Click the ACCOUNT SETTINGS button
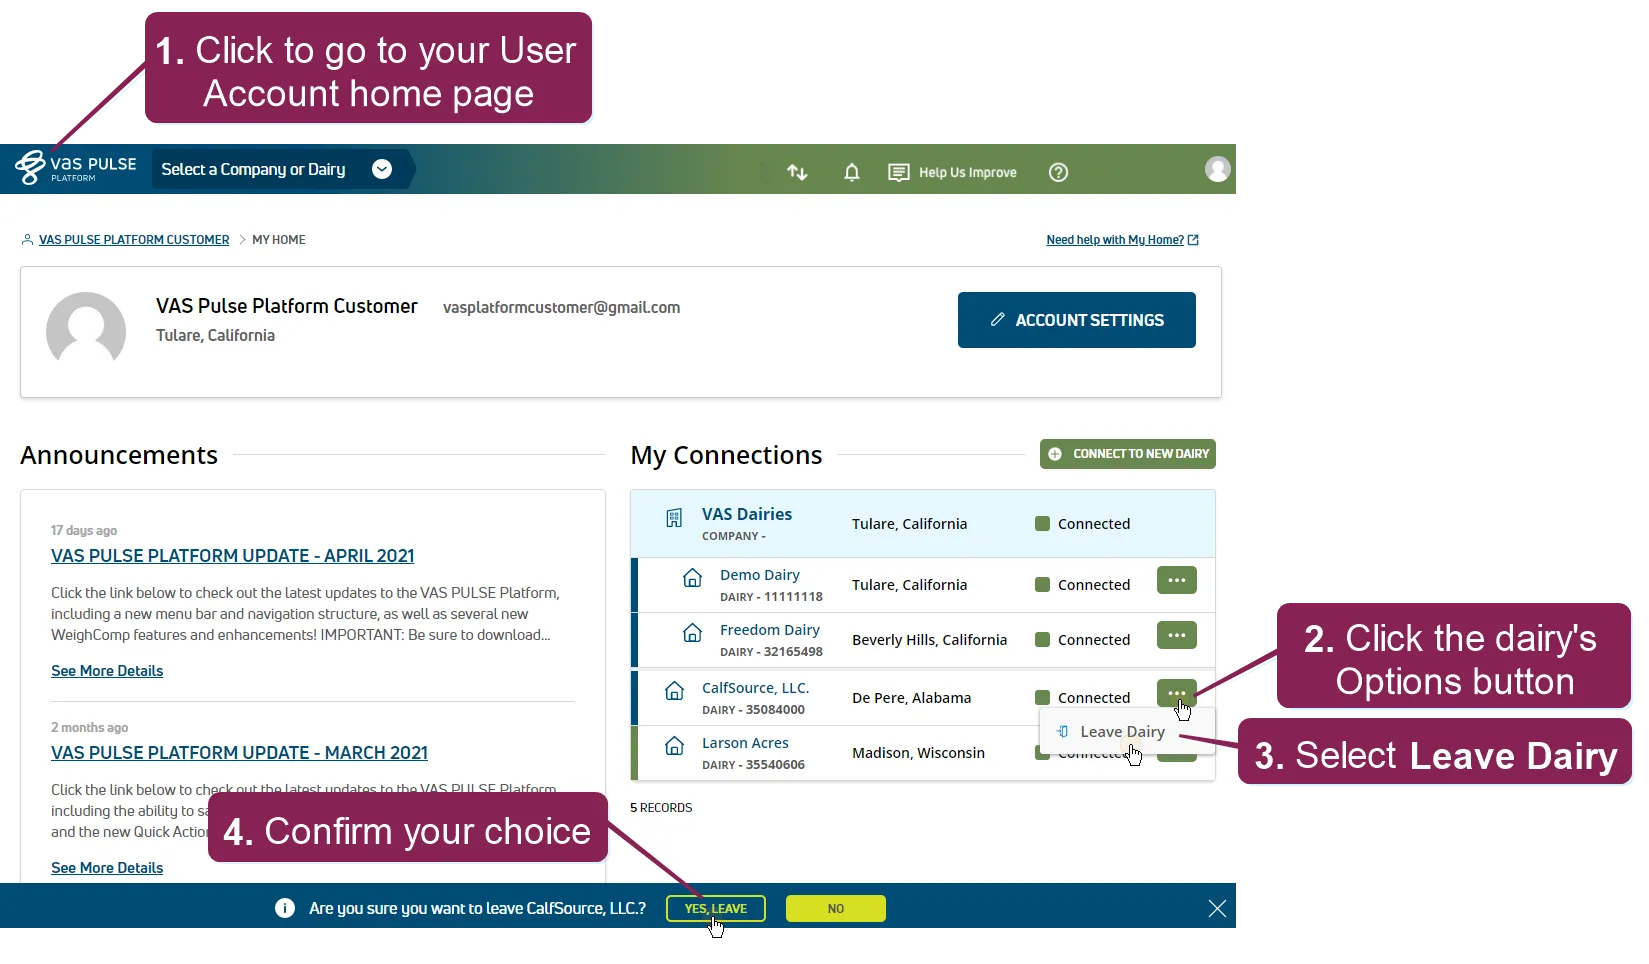Viewport: 1649px width, 964px height. [x=1077, y=320]
